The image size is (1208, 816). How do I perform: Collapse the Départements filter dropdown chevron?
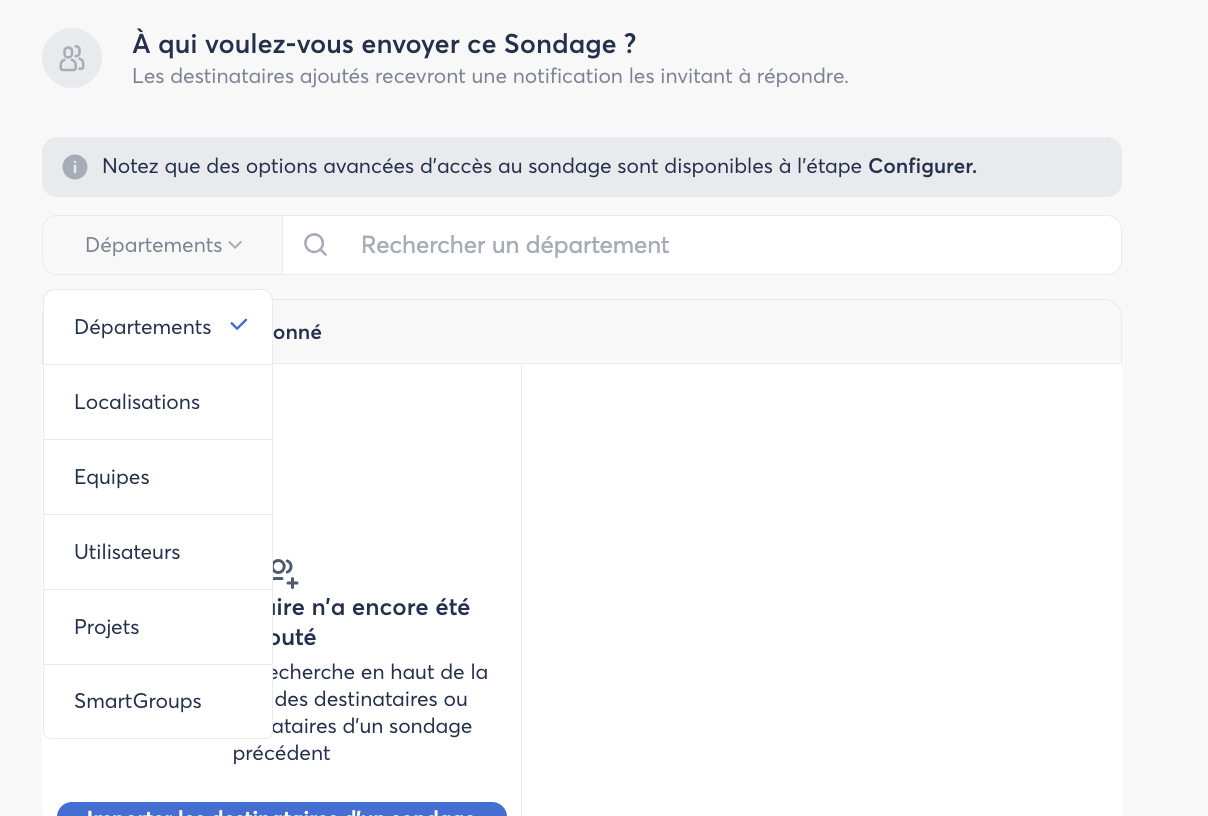pos(235,245)
